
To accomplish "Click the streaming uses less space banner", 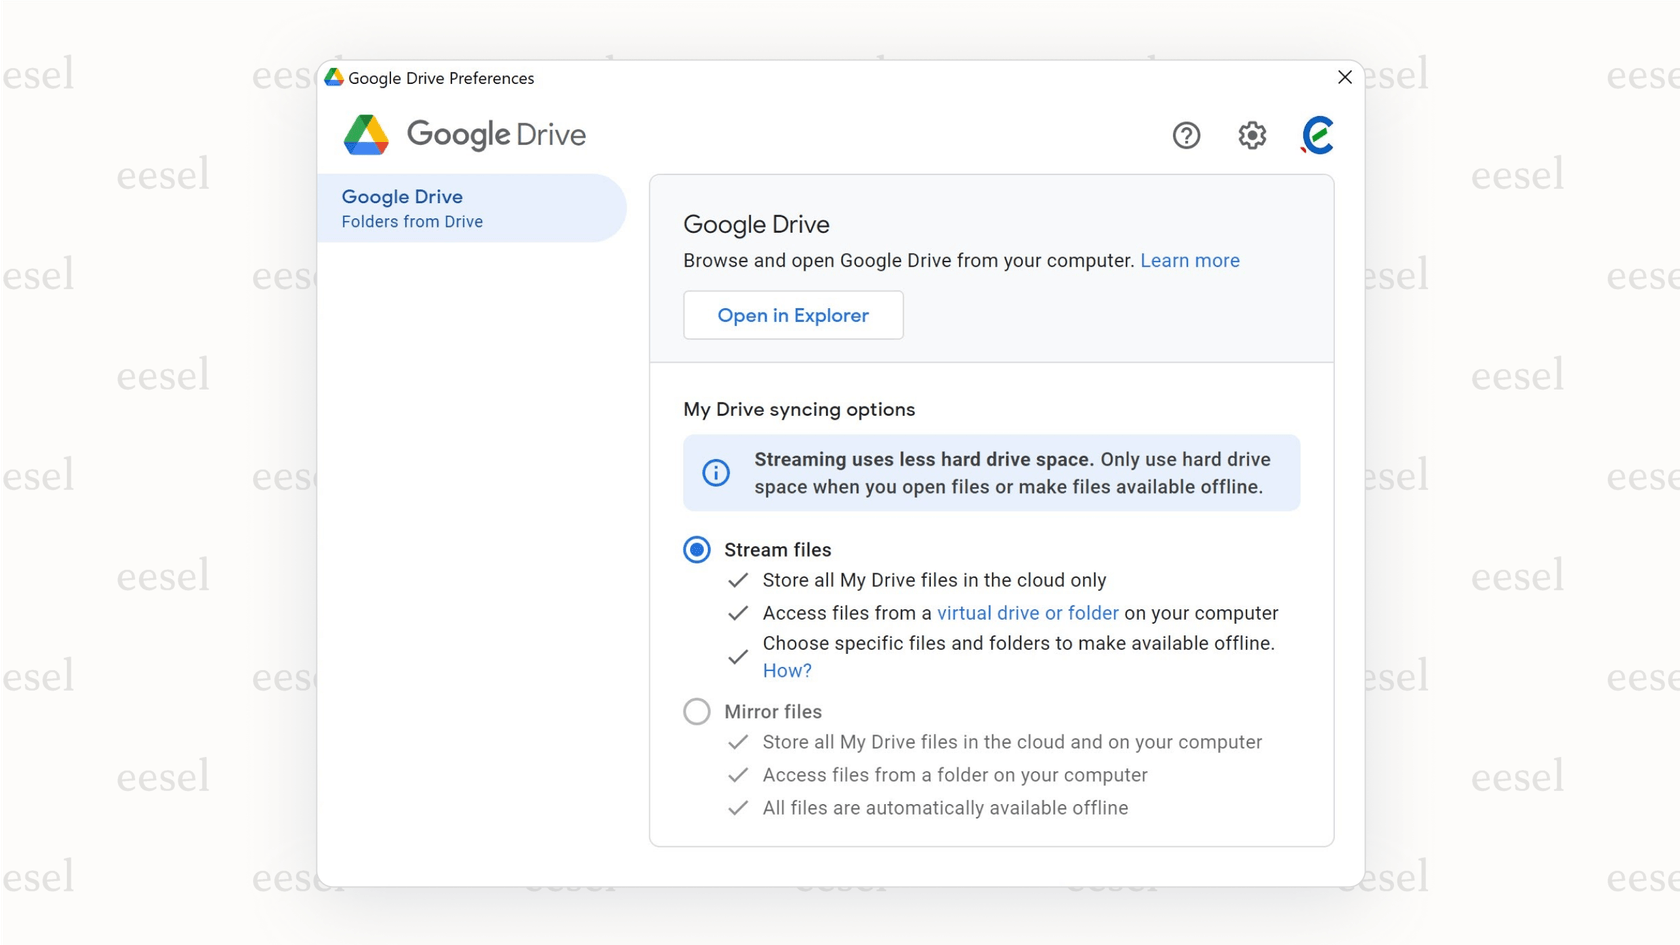I will tap(991, 472).
